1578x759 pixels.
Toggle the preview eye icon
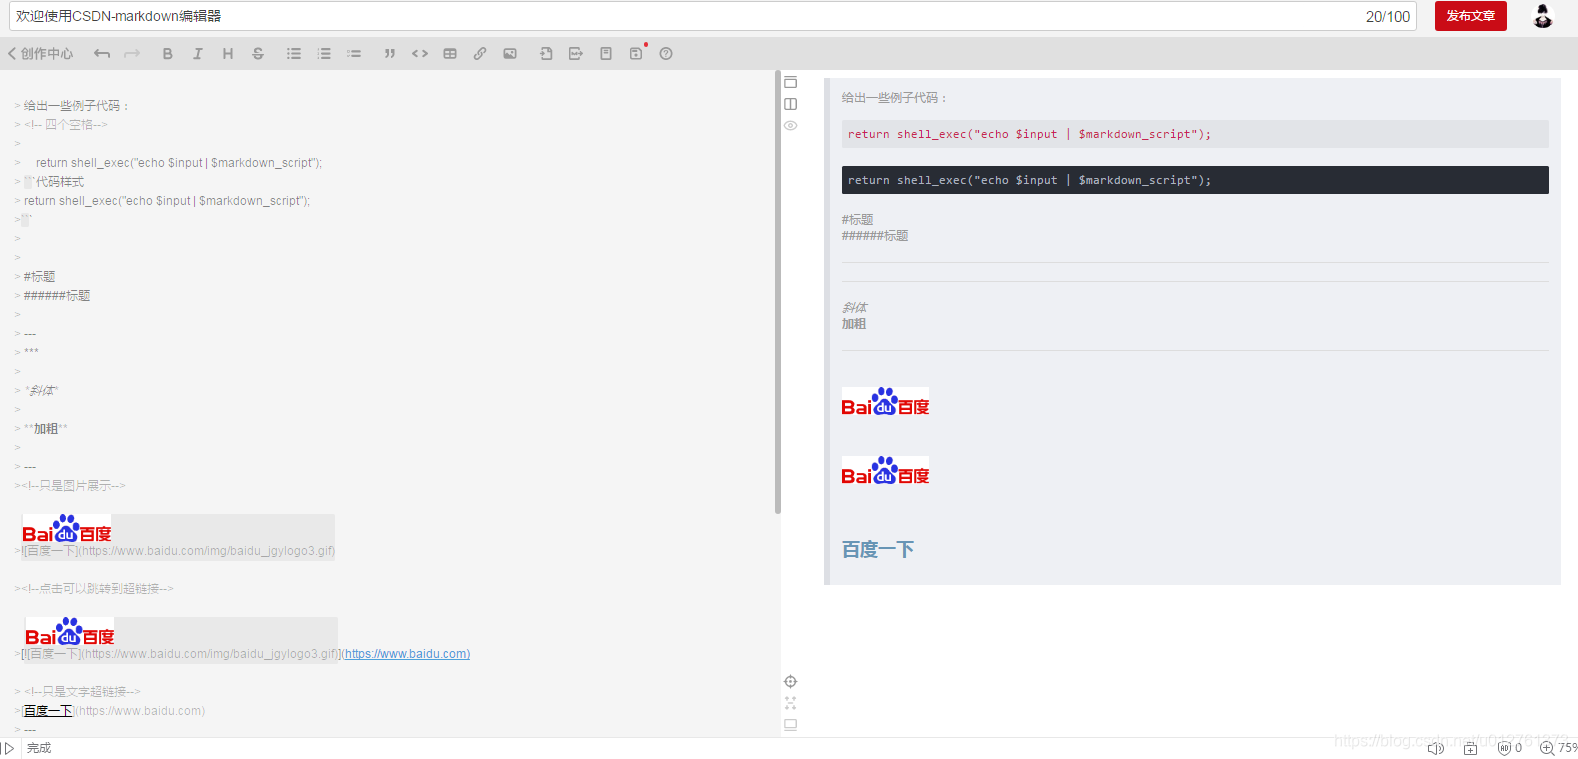pos(791,126)
